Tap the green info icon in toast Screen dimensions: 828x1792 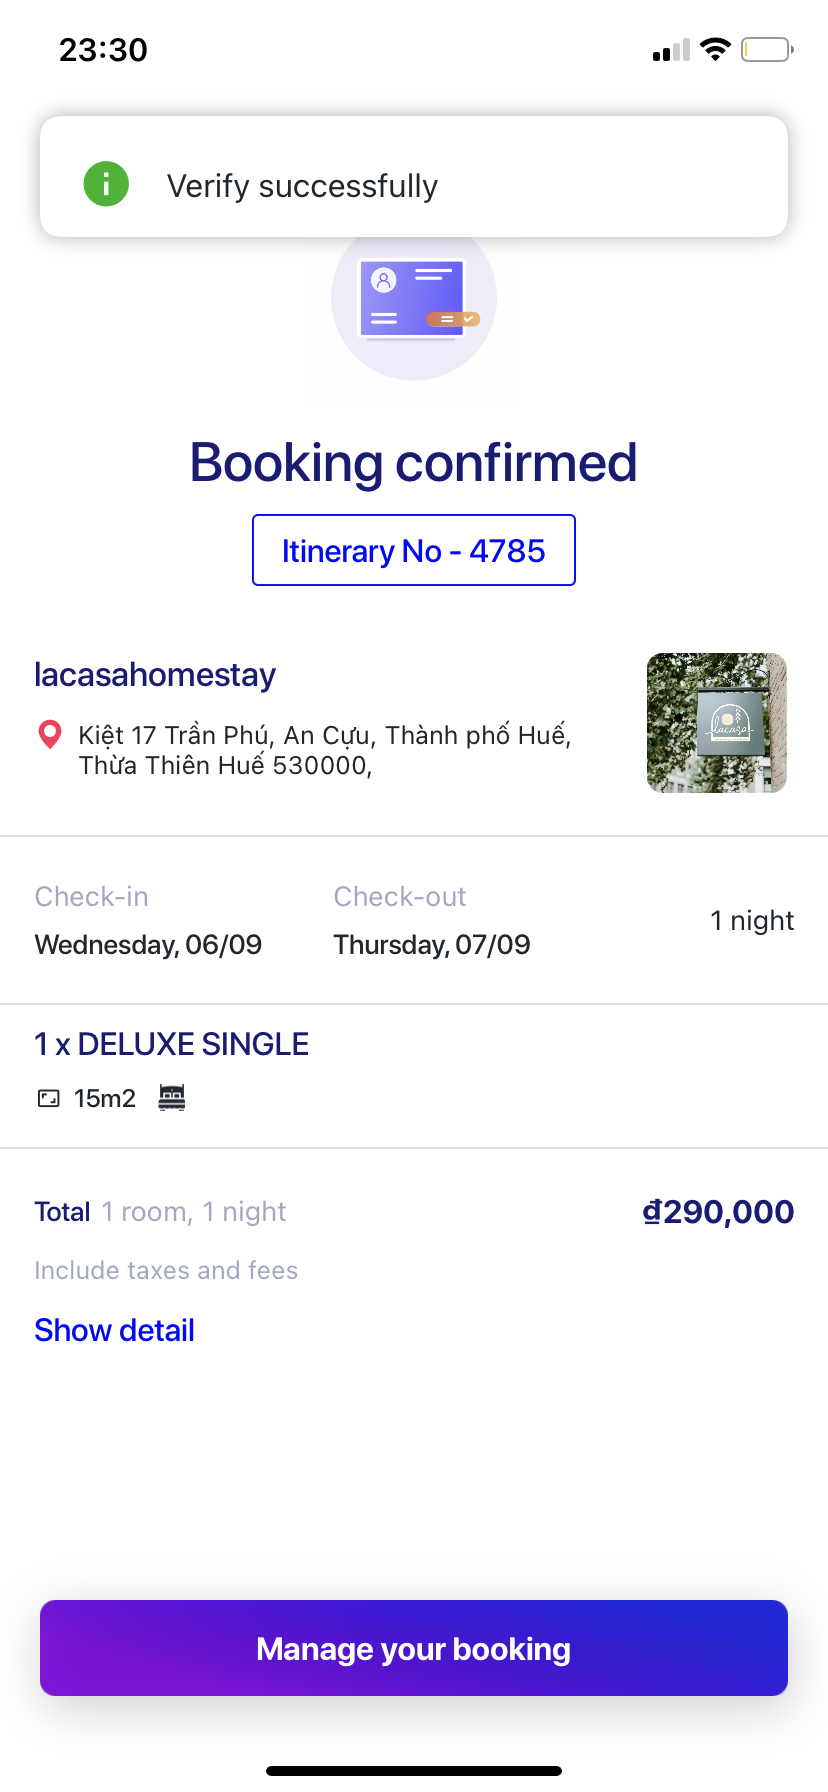pyautogui.click(x=106, y=185)
